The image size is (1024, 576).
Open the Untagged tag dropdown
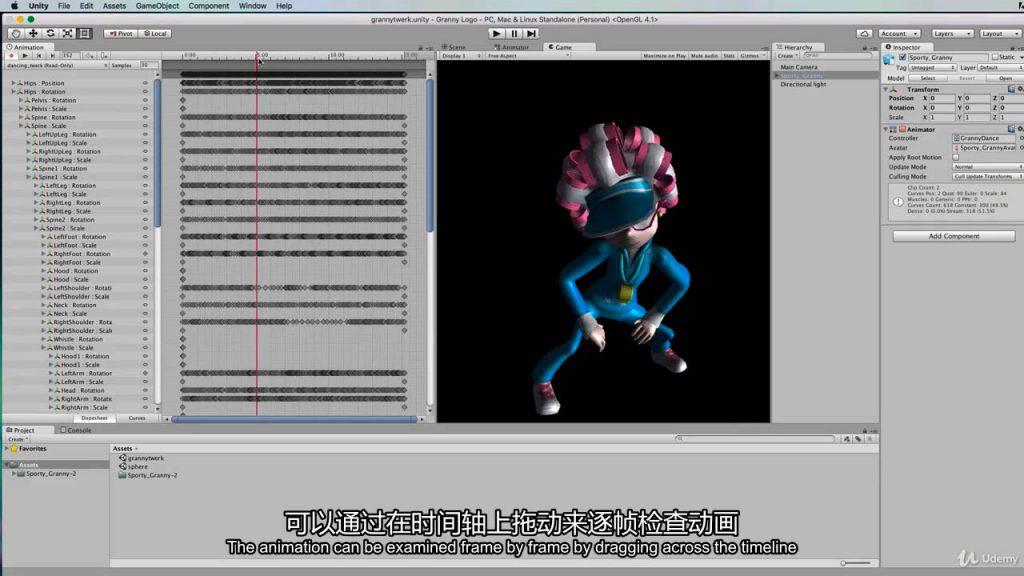[x=933, y=68]
